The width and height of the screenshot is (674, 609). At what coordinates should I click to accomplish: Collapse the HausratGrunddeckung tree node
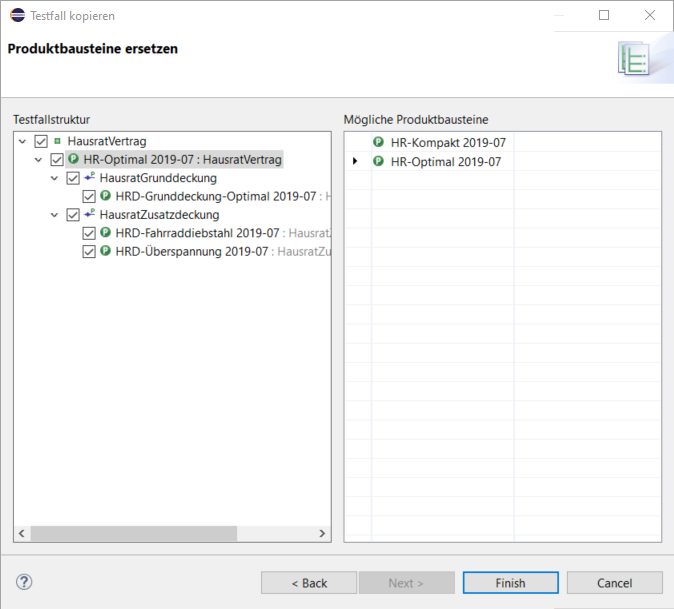tap(55, 178)
